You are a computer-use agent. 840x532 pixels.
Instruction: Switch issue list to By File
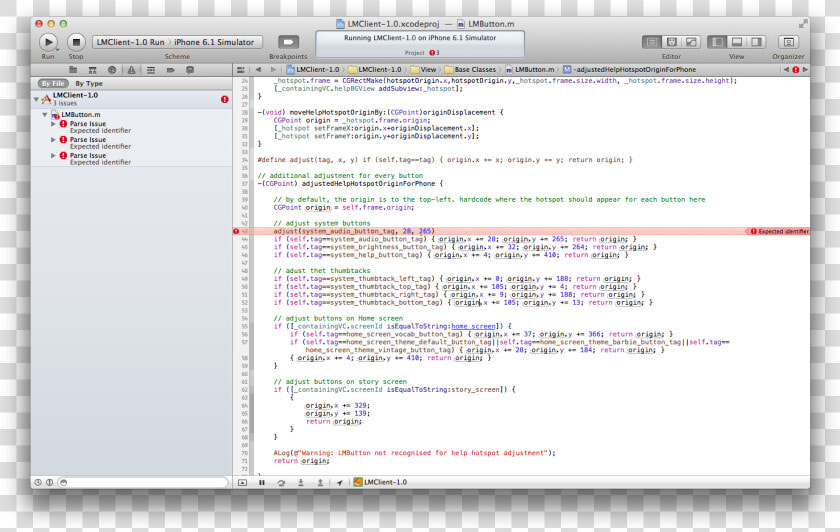[53, 84]
